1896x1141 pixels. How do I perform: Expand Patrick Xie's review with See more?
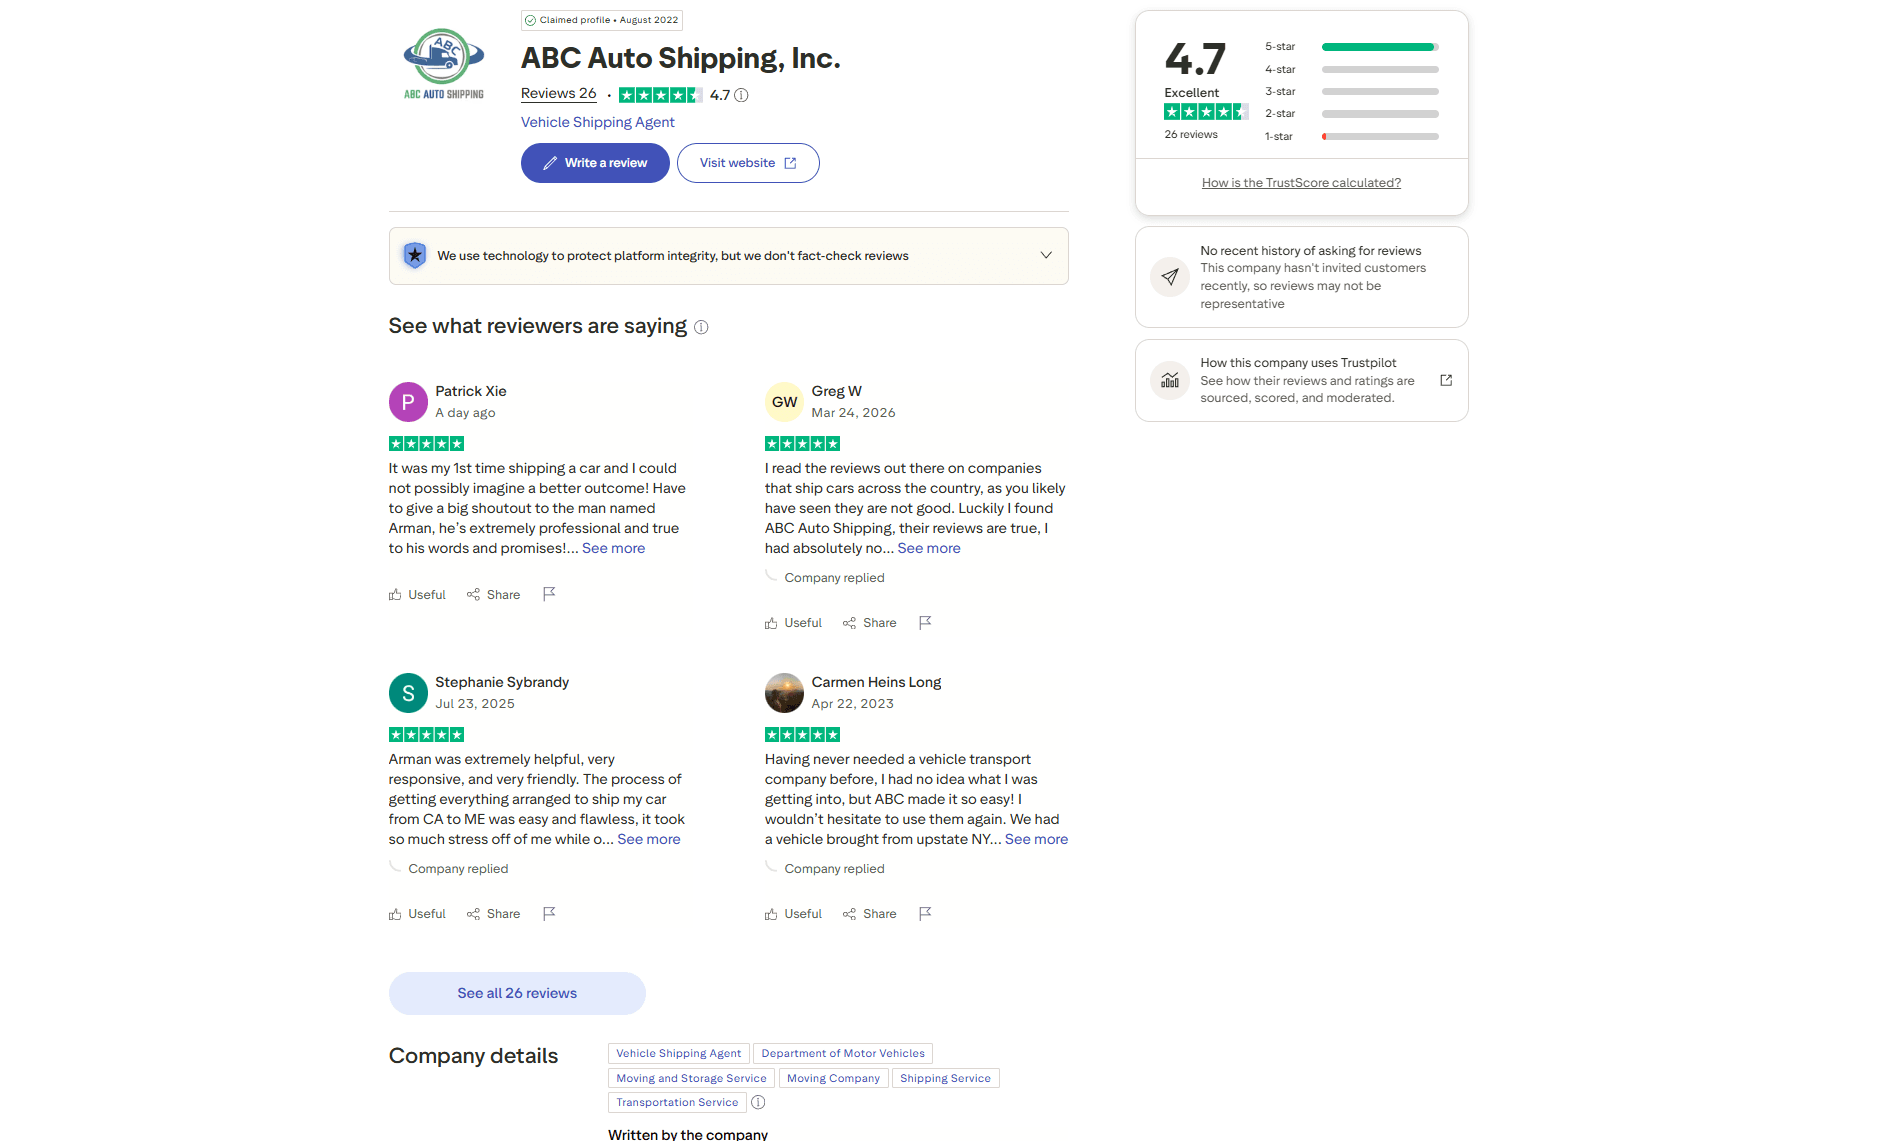coord(613,548)
